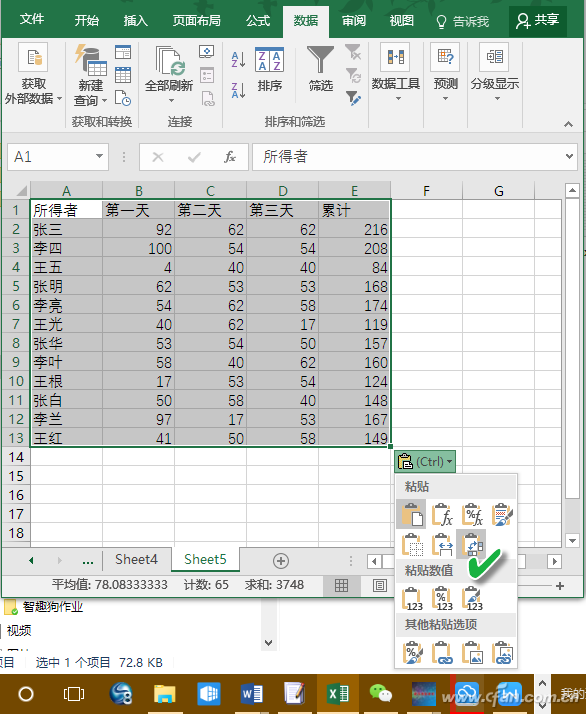Click the Advanced filter icon
The width and height of the screenshot is (586, 714).
353,98
